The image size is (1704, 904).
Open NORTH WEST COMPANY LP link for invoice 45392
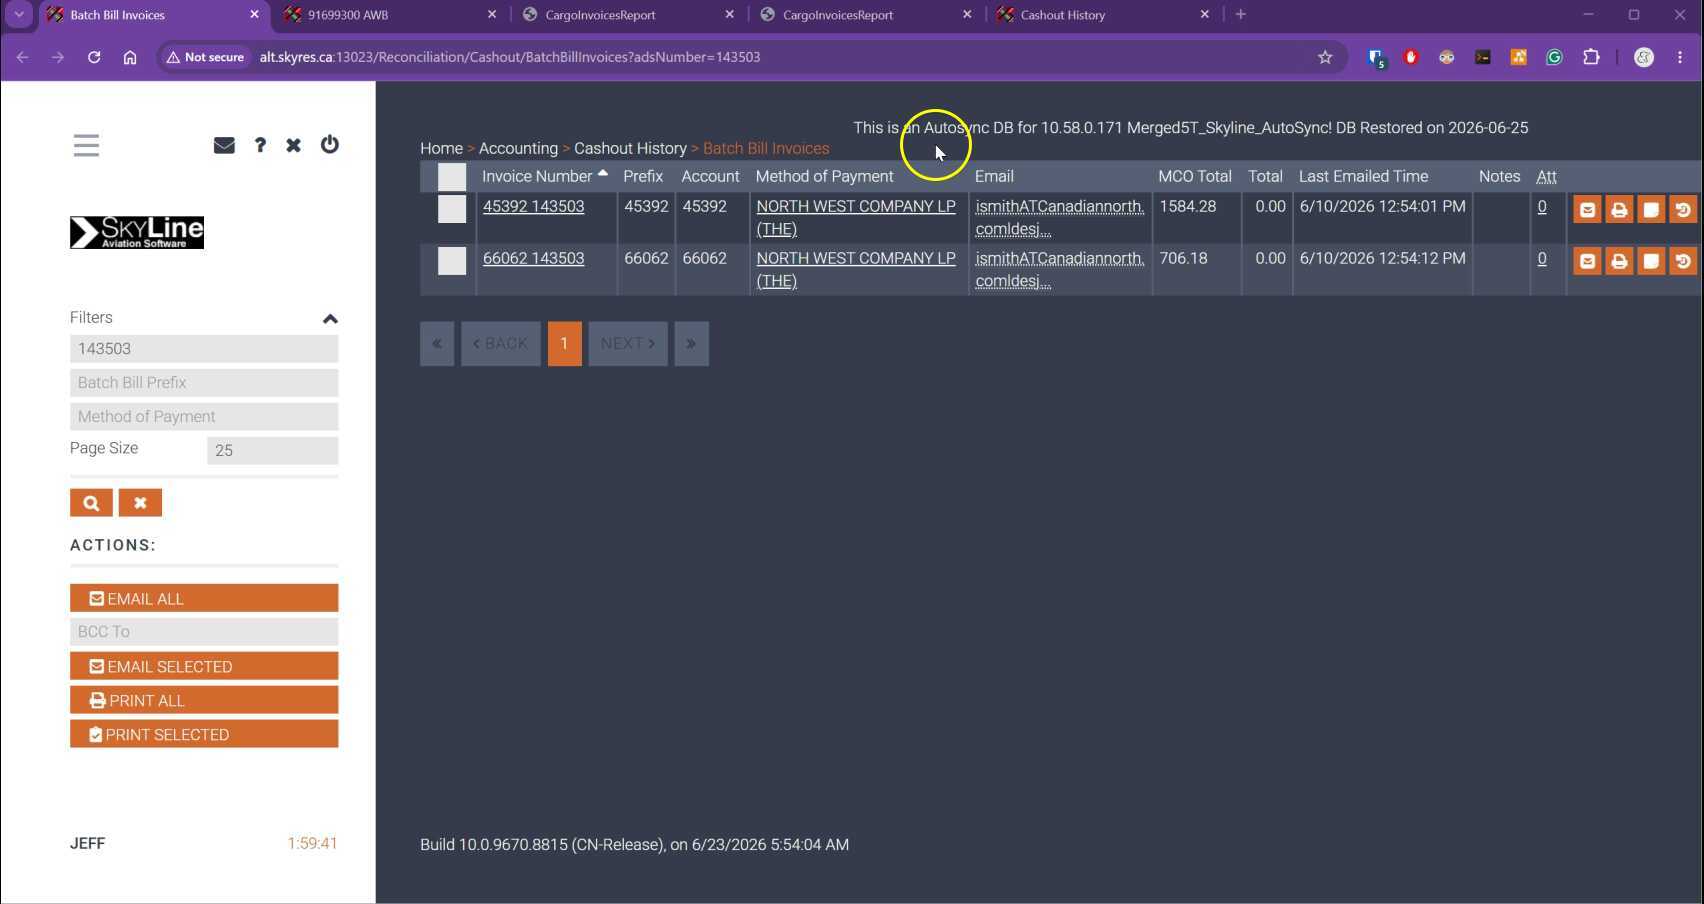coord(856,217)
